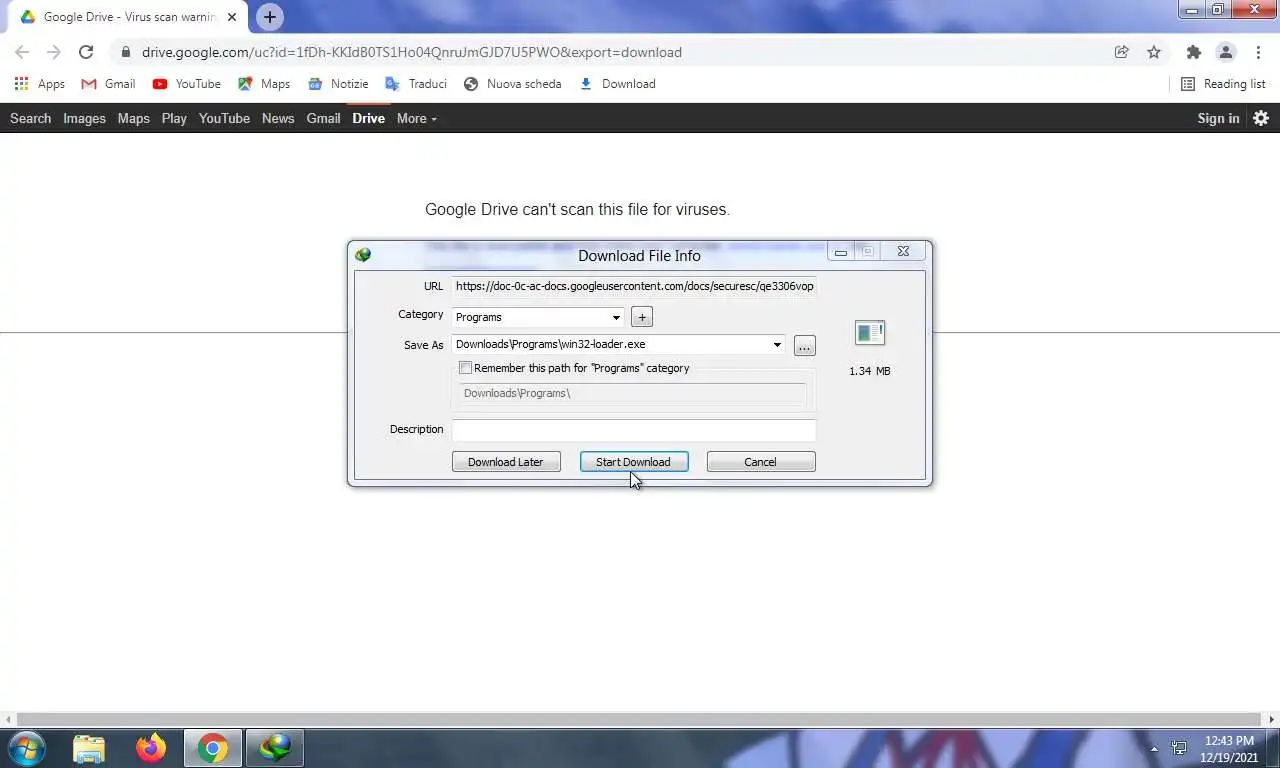Click the Download Later button

pyautogui.click(x=506, y=461)
